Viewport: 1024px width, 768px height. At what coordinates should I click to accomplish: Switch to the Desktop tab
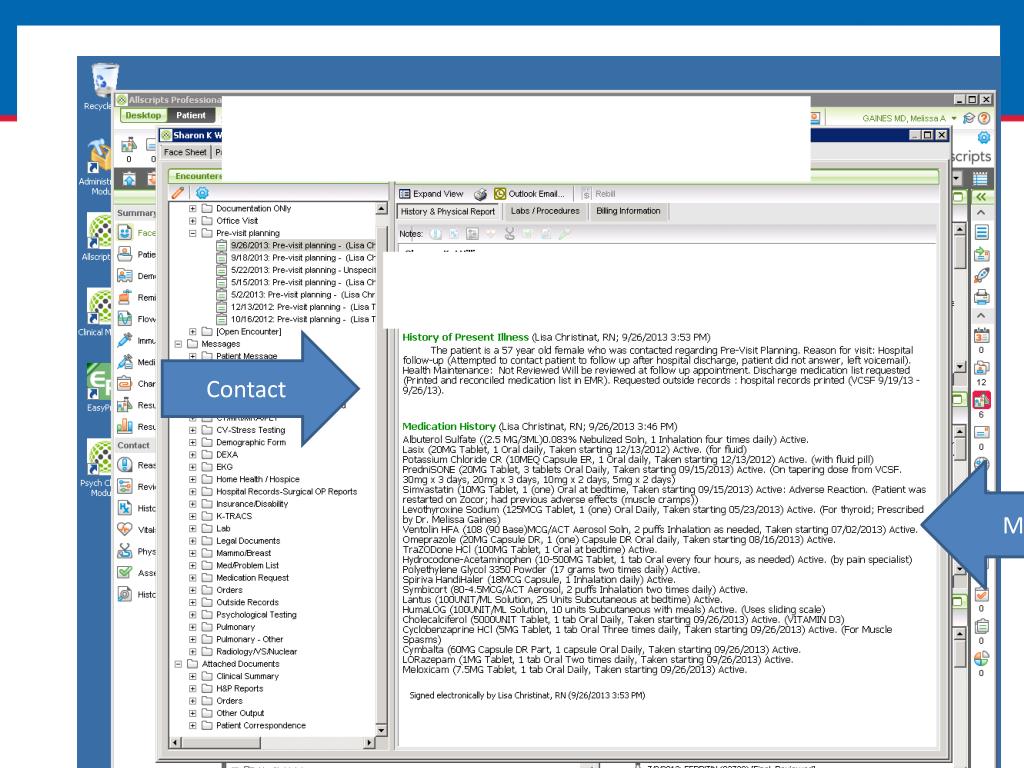coord(143,116)
